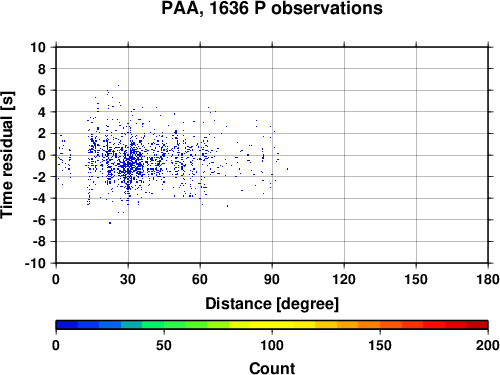This screenshot has height=375, width=500.
Task: Click the x-axis tick label 180
Action: pyautogui.click(x=488, y=279)
